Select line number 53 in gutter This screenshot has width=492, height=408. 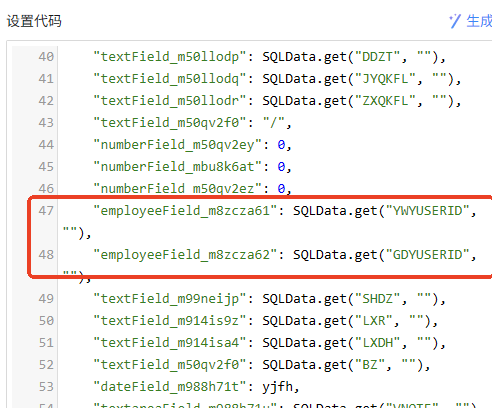(x=46, y=387)
